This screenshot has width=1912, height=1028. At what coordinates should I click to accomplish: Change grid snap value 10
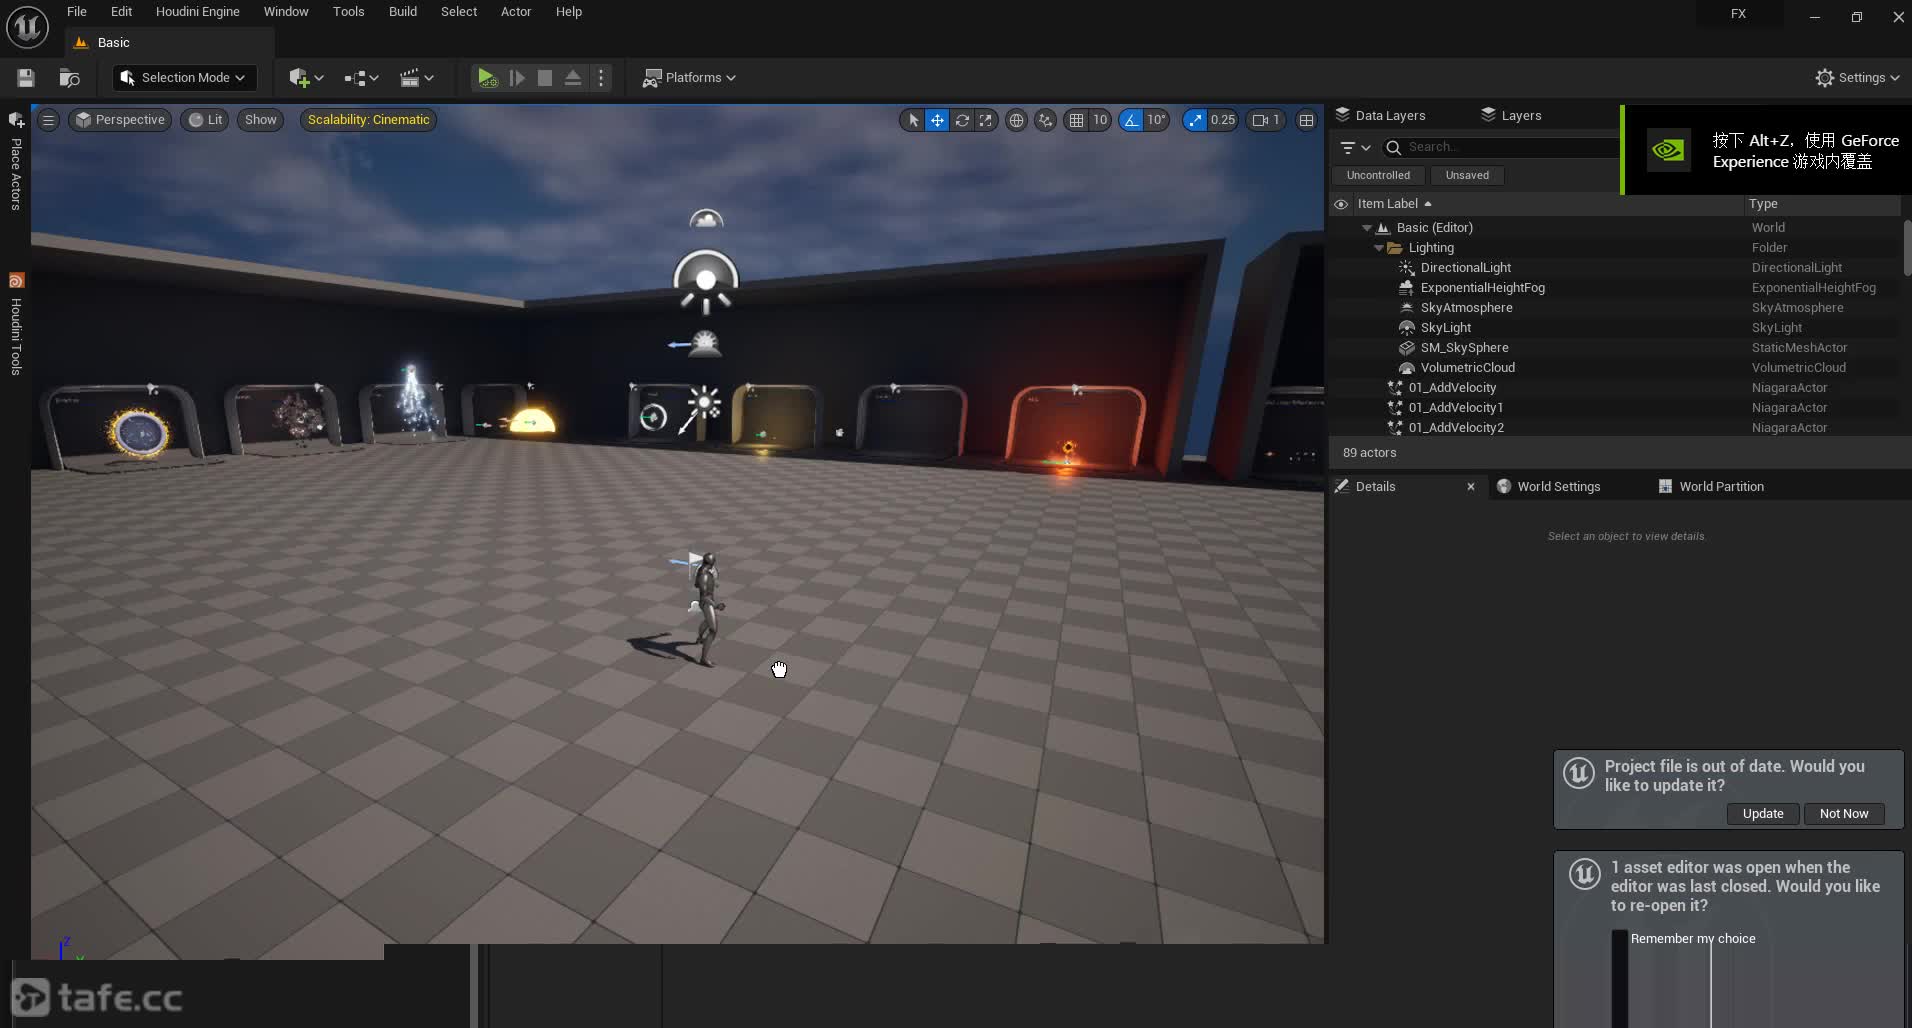click(x=1100, y=120)
